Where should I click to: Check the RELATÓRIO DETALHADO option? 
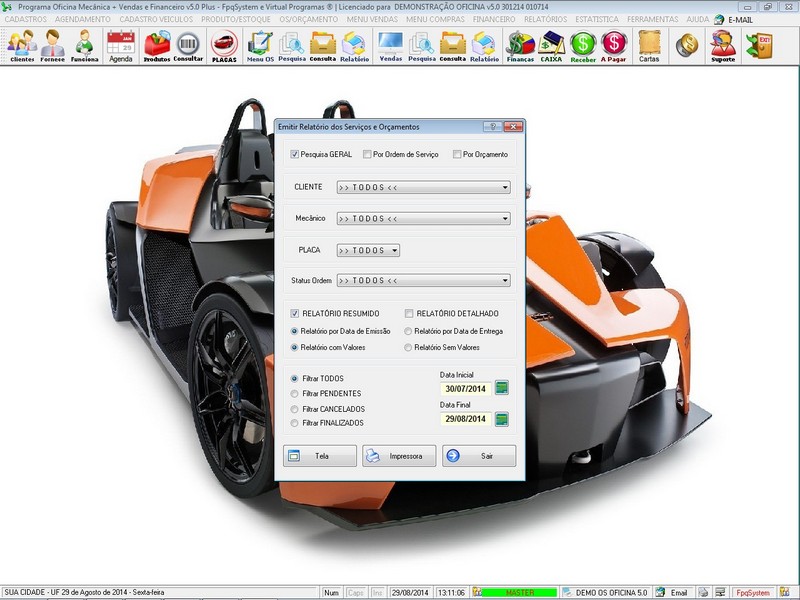(x=409, y=314)
